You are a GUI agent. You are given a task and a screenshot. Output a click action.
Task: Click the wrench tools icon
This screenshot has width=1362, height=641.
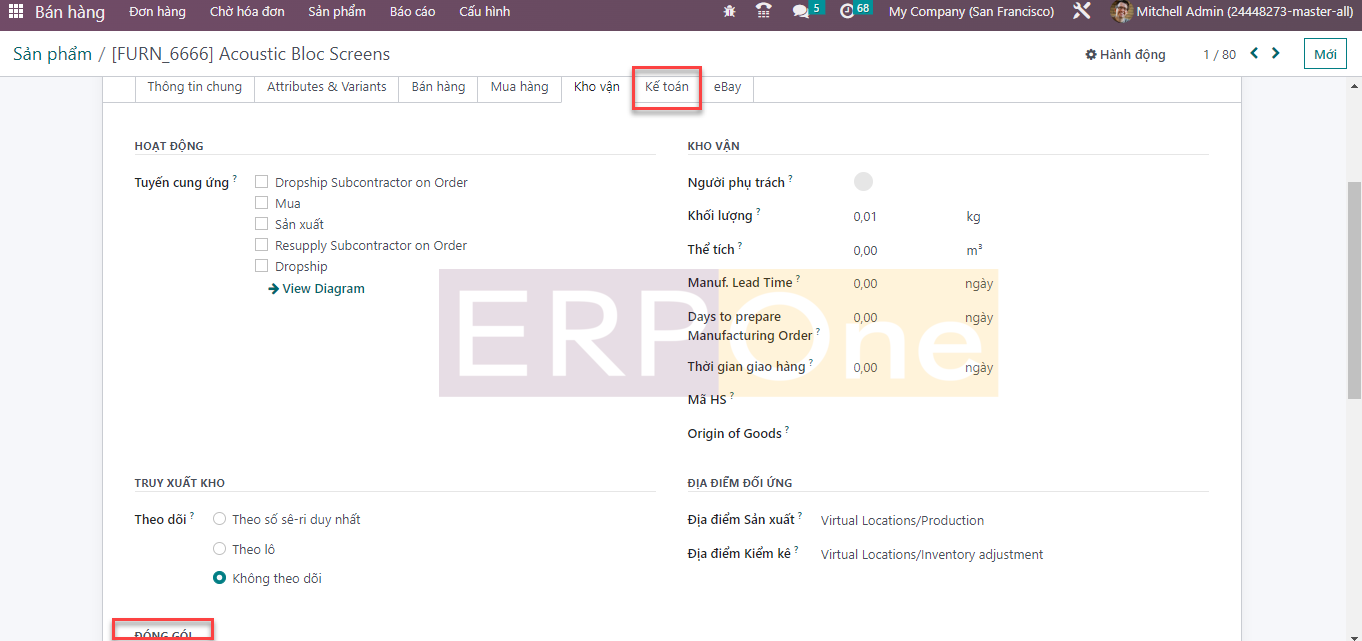[x=1081, y=12]
